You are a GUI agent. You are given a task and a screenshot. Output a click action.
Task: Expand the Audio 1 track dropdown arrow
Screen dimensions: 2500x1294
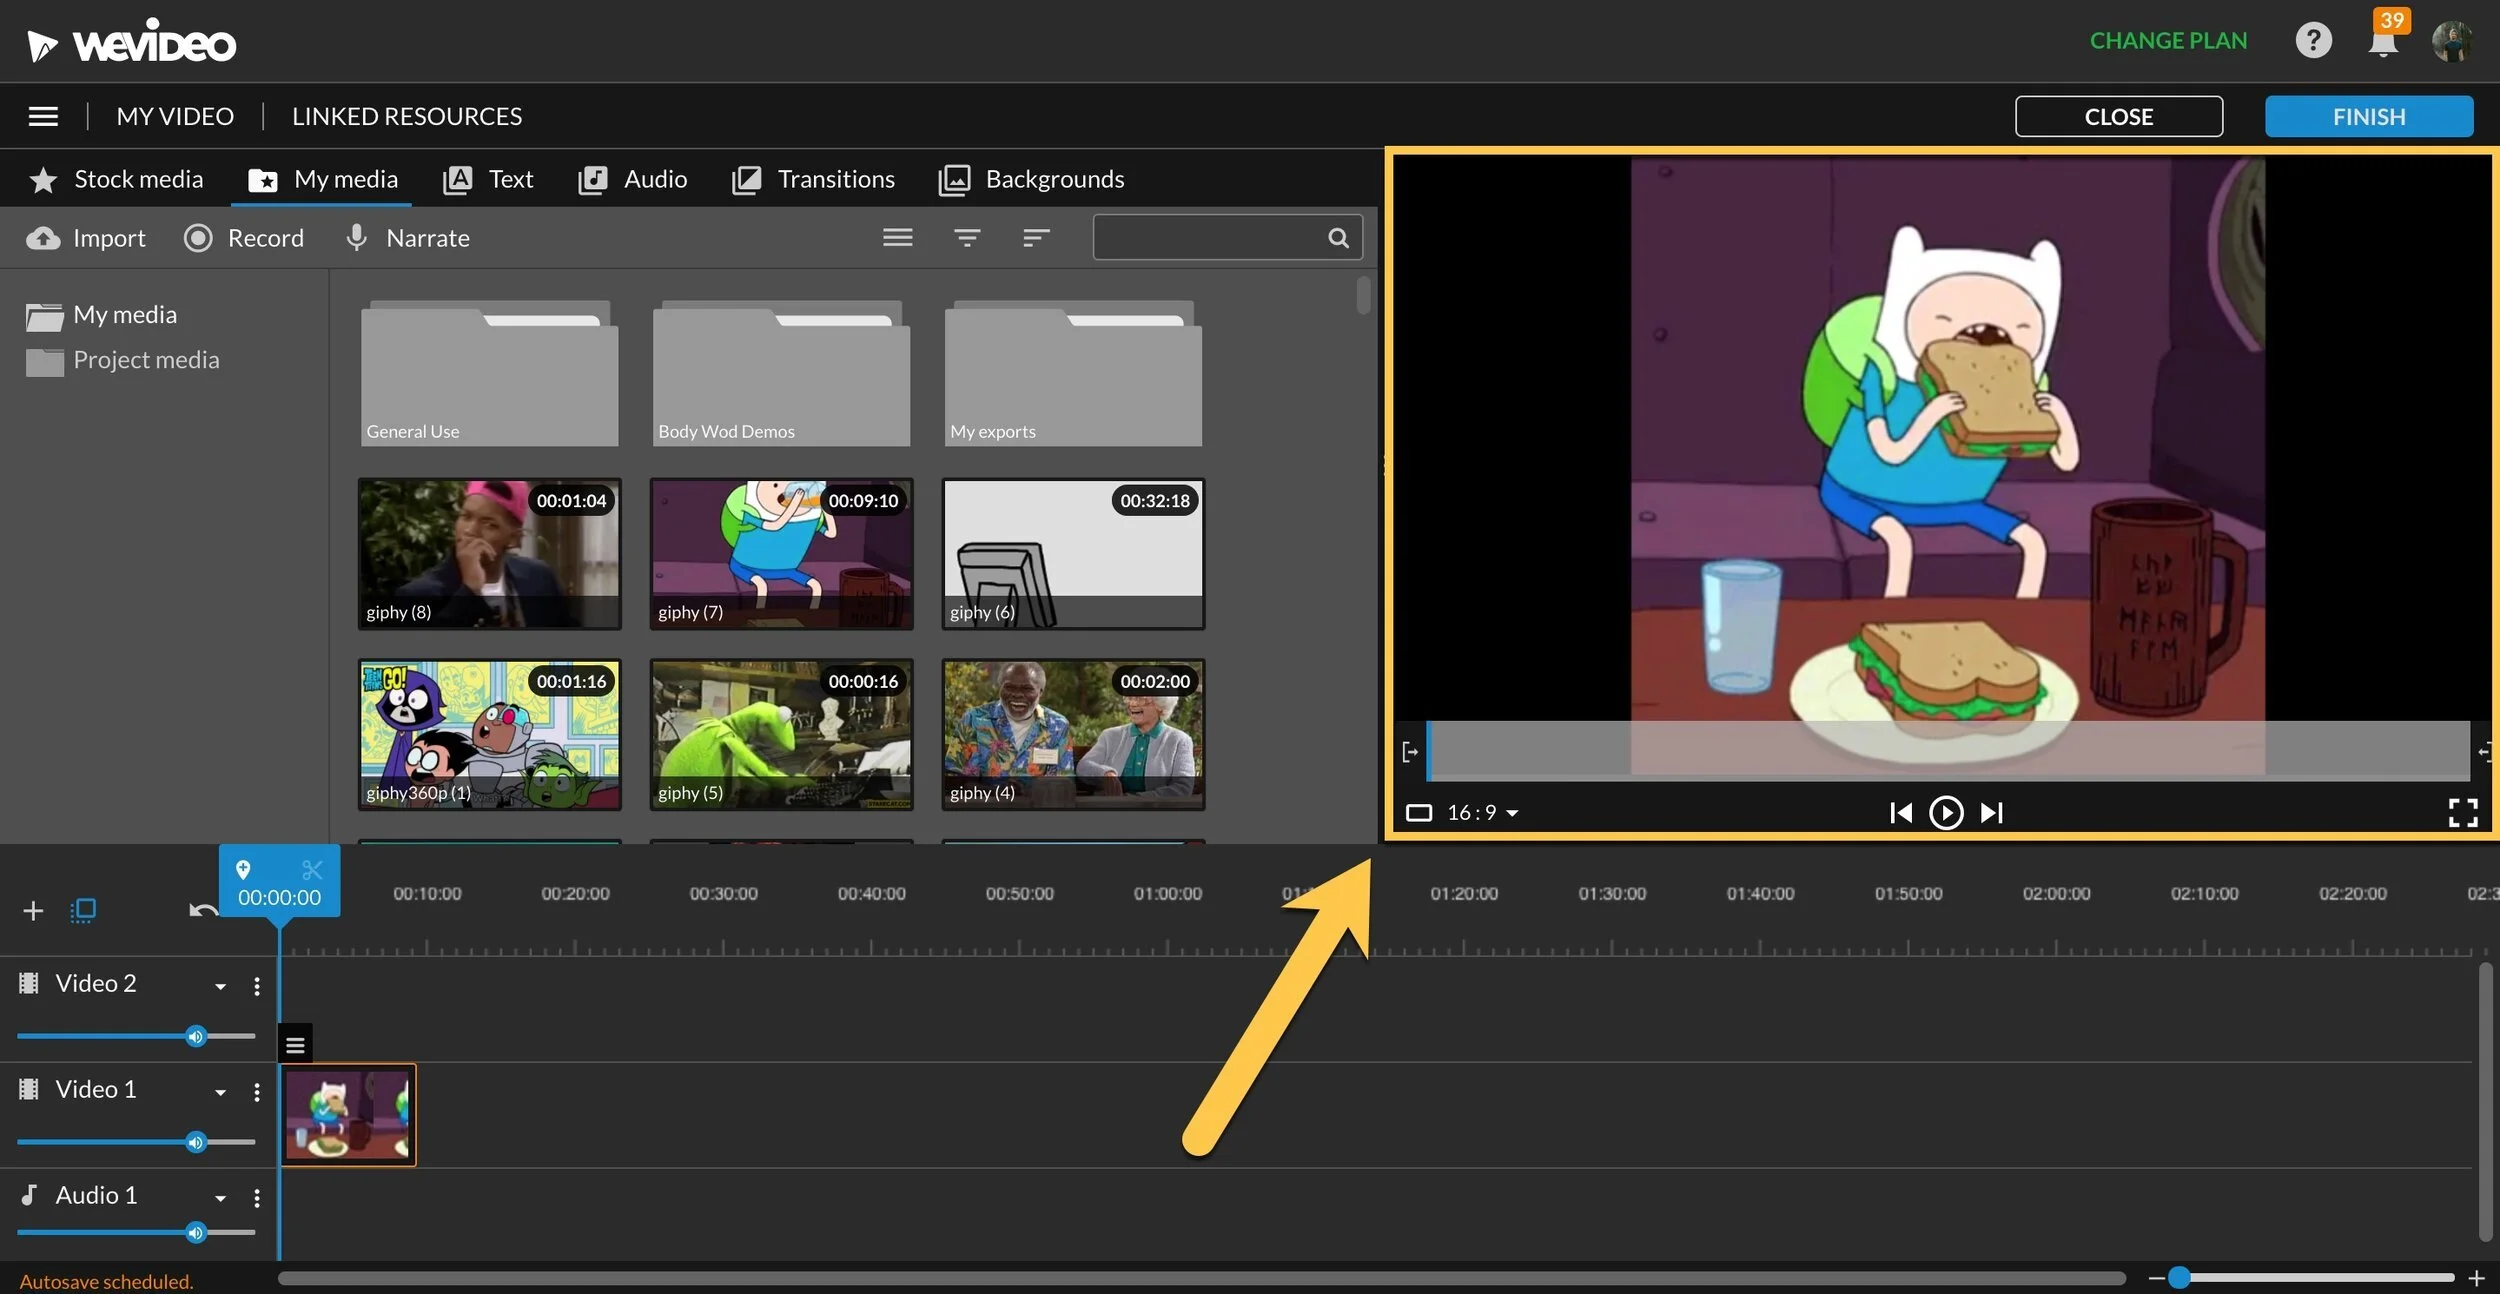point(220,1197)
